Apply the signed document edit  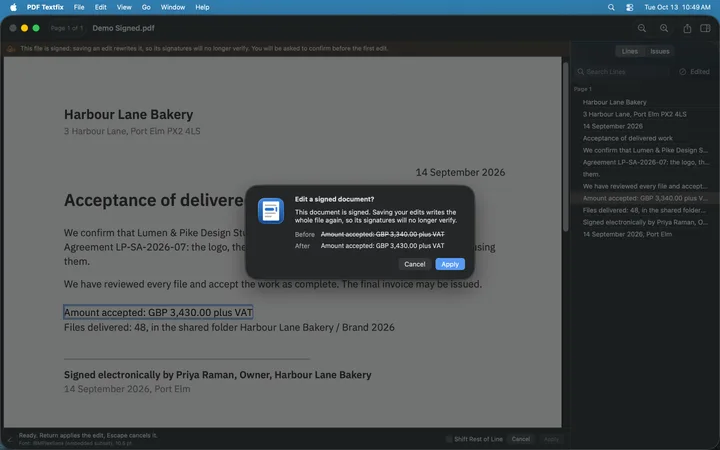pos(450,264)
